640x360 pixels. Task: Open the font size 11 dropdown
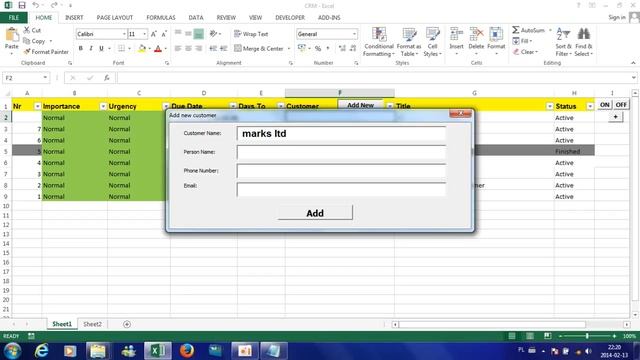coord(144,34)
